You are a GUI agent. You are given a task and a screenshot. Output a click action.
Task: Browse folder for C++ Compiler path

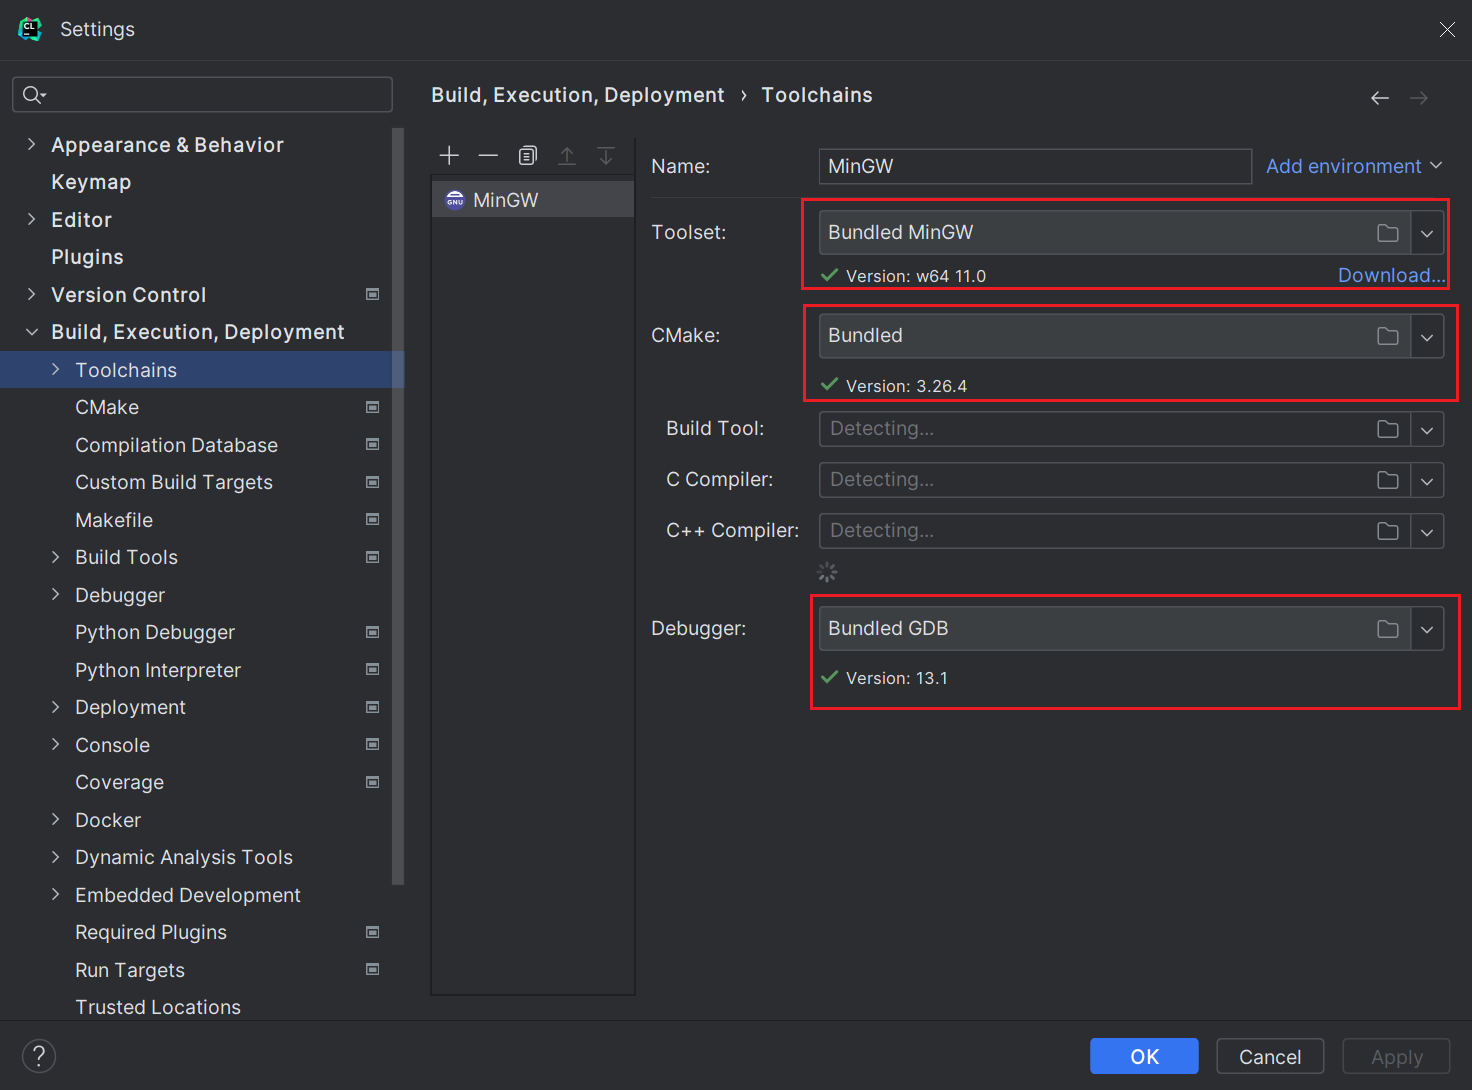(1388, 531)
